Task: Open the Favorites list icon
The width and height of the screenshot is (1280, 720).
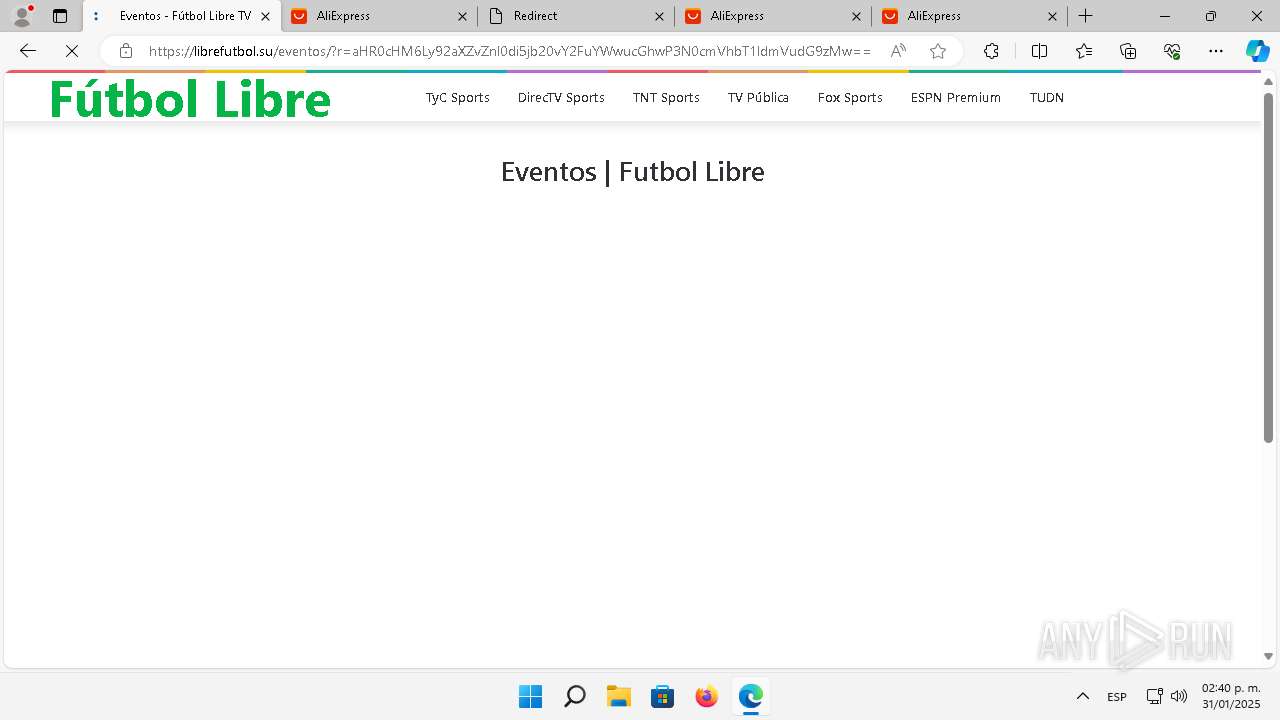Action: click(x=1084, y=51)
